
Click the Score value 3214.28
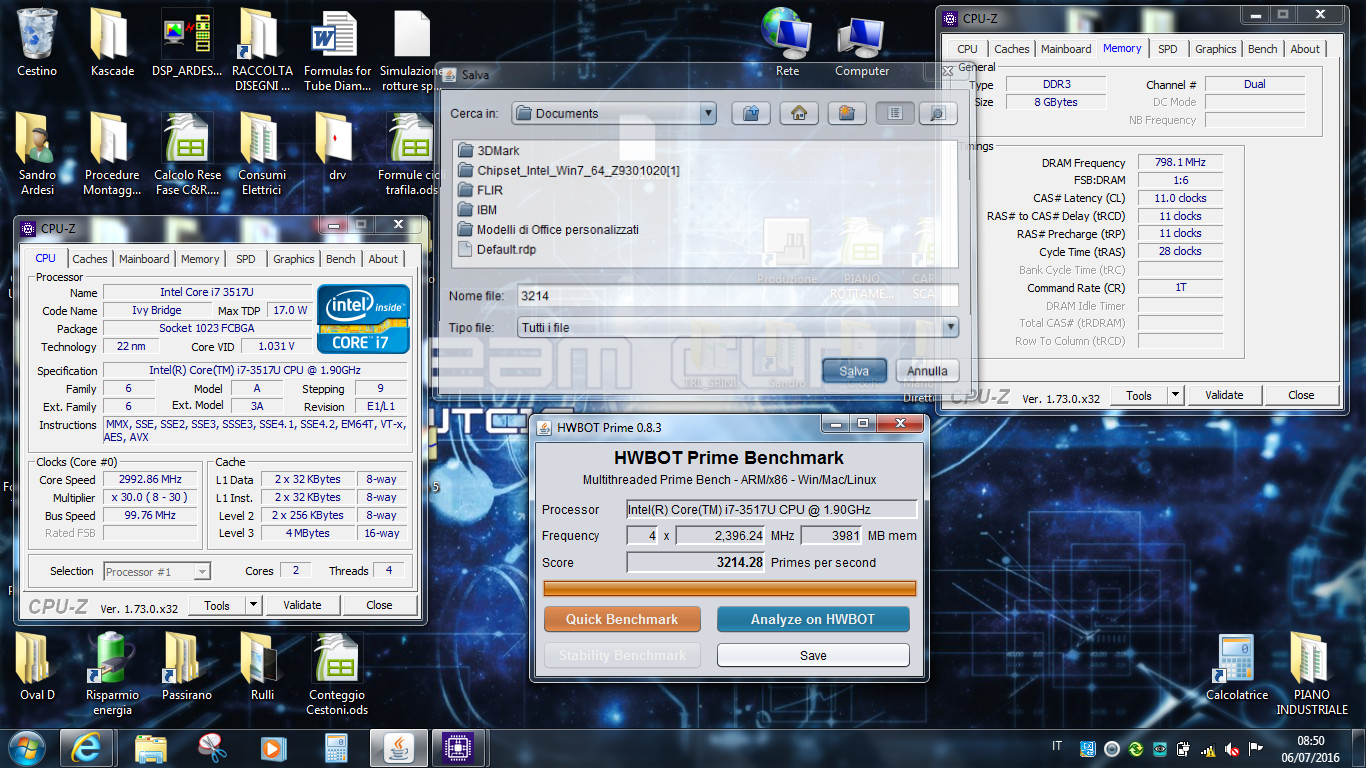click(696, 562)
